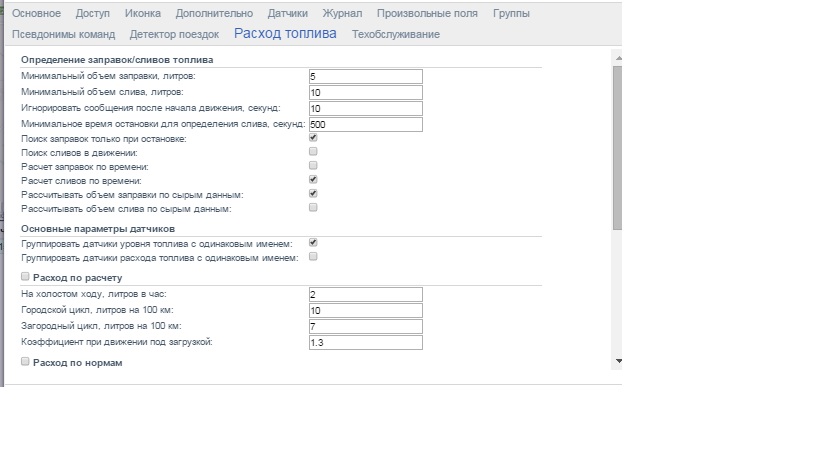Toggle Расчет сливов по времени checkbox
This screenshot has width=819, height=460.
pos(314,180)
